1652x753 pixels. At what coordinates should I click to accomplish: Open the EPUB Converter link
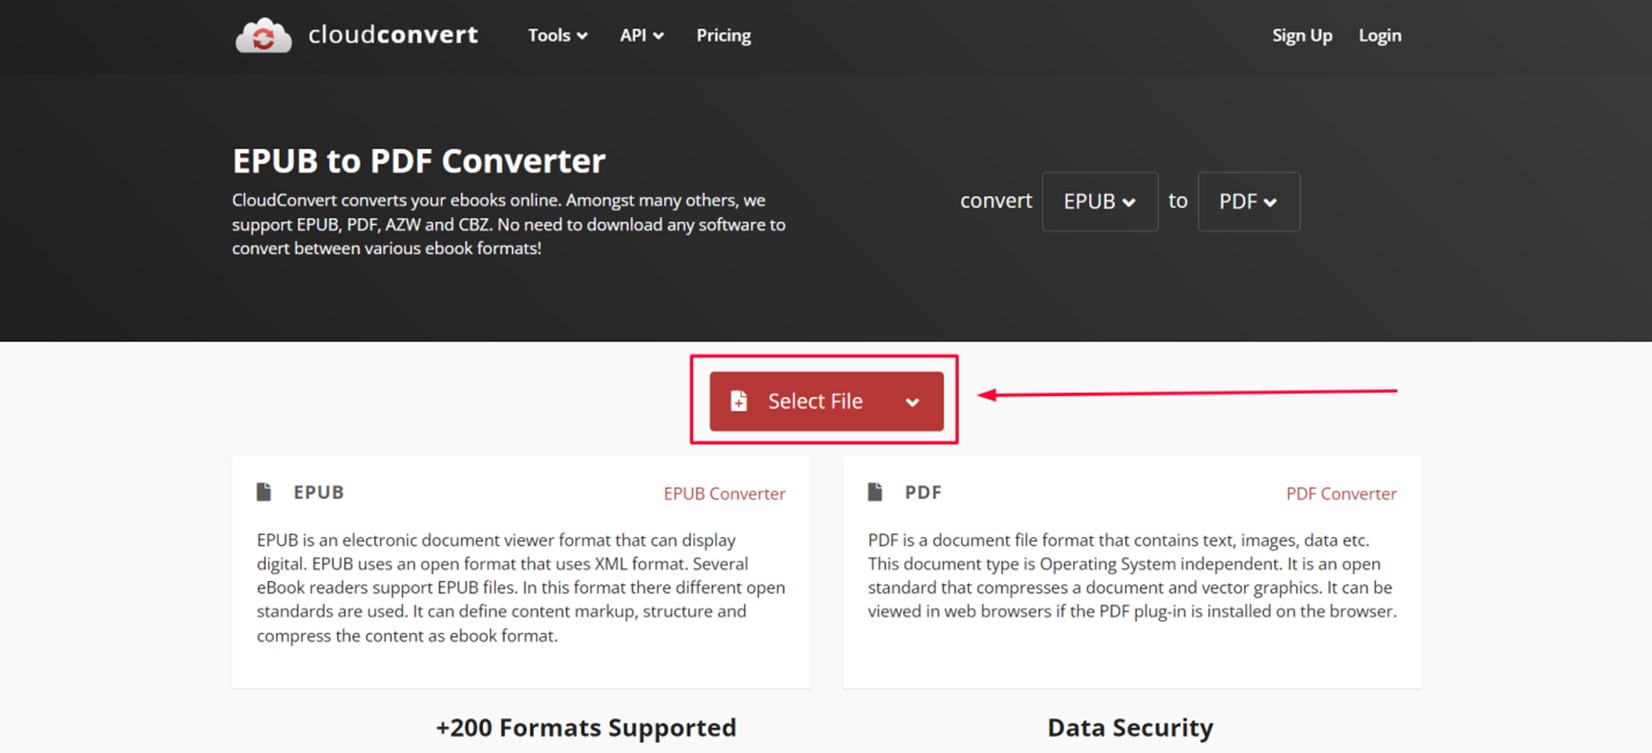tap(725, 493)
